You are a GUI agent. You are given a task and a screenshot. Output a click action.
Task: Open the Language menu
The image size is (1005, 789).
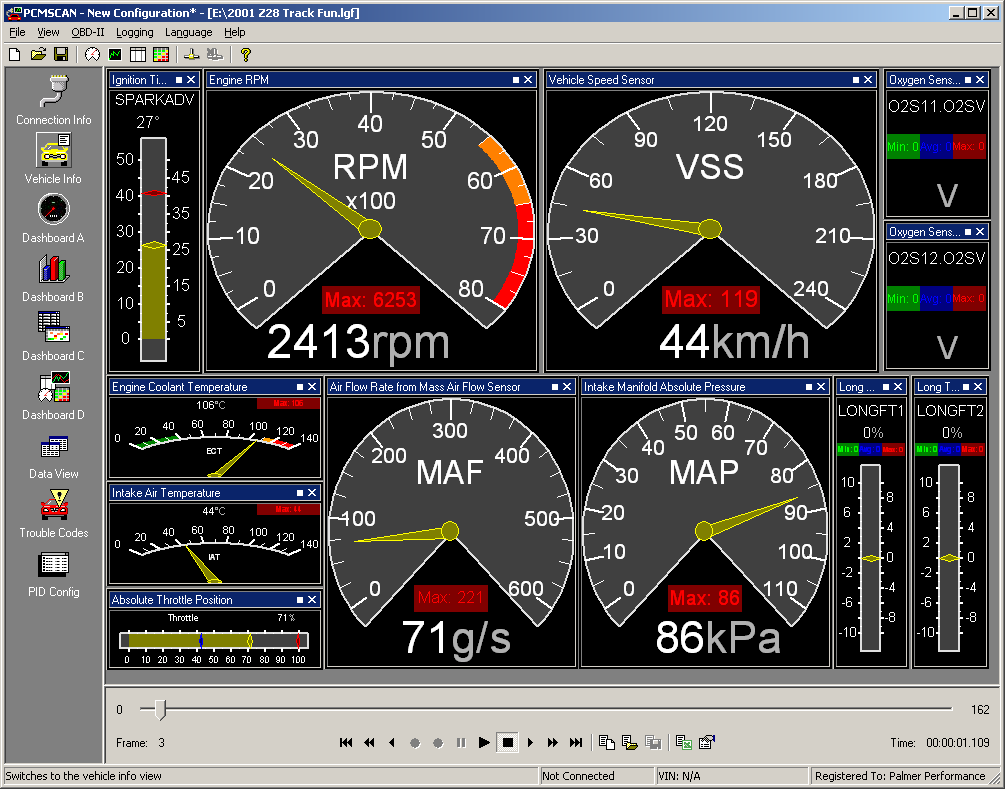(188, 32)
